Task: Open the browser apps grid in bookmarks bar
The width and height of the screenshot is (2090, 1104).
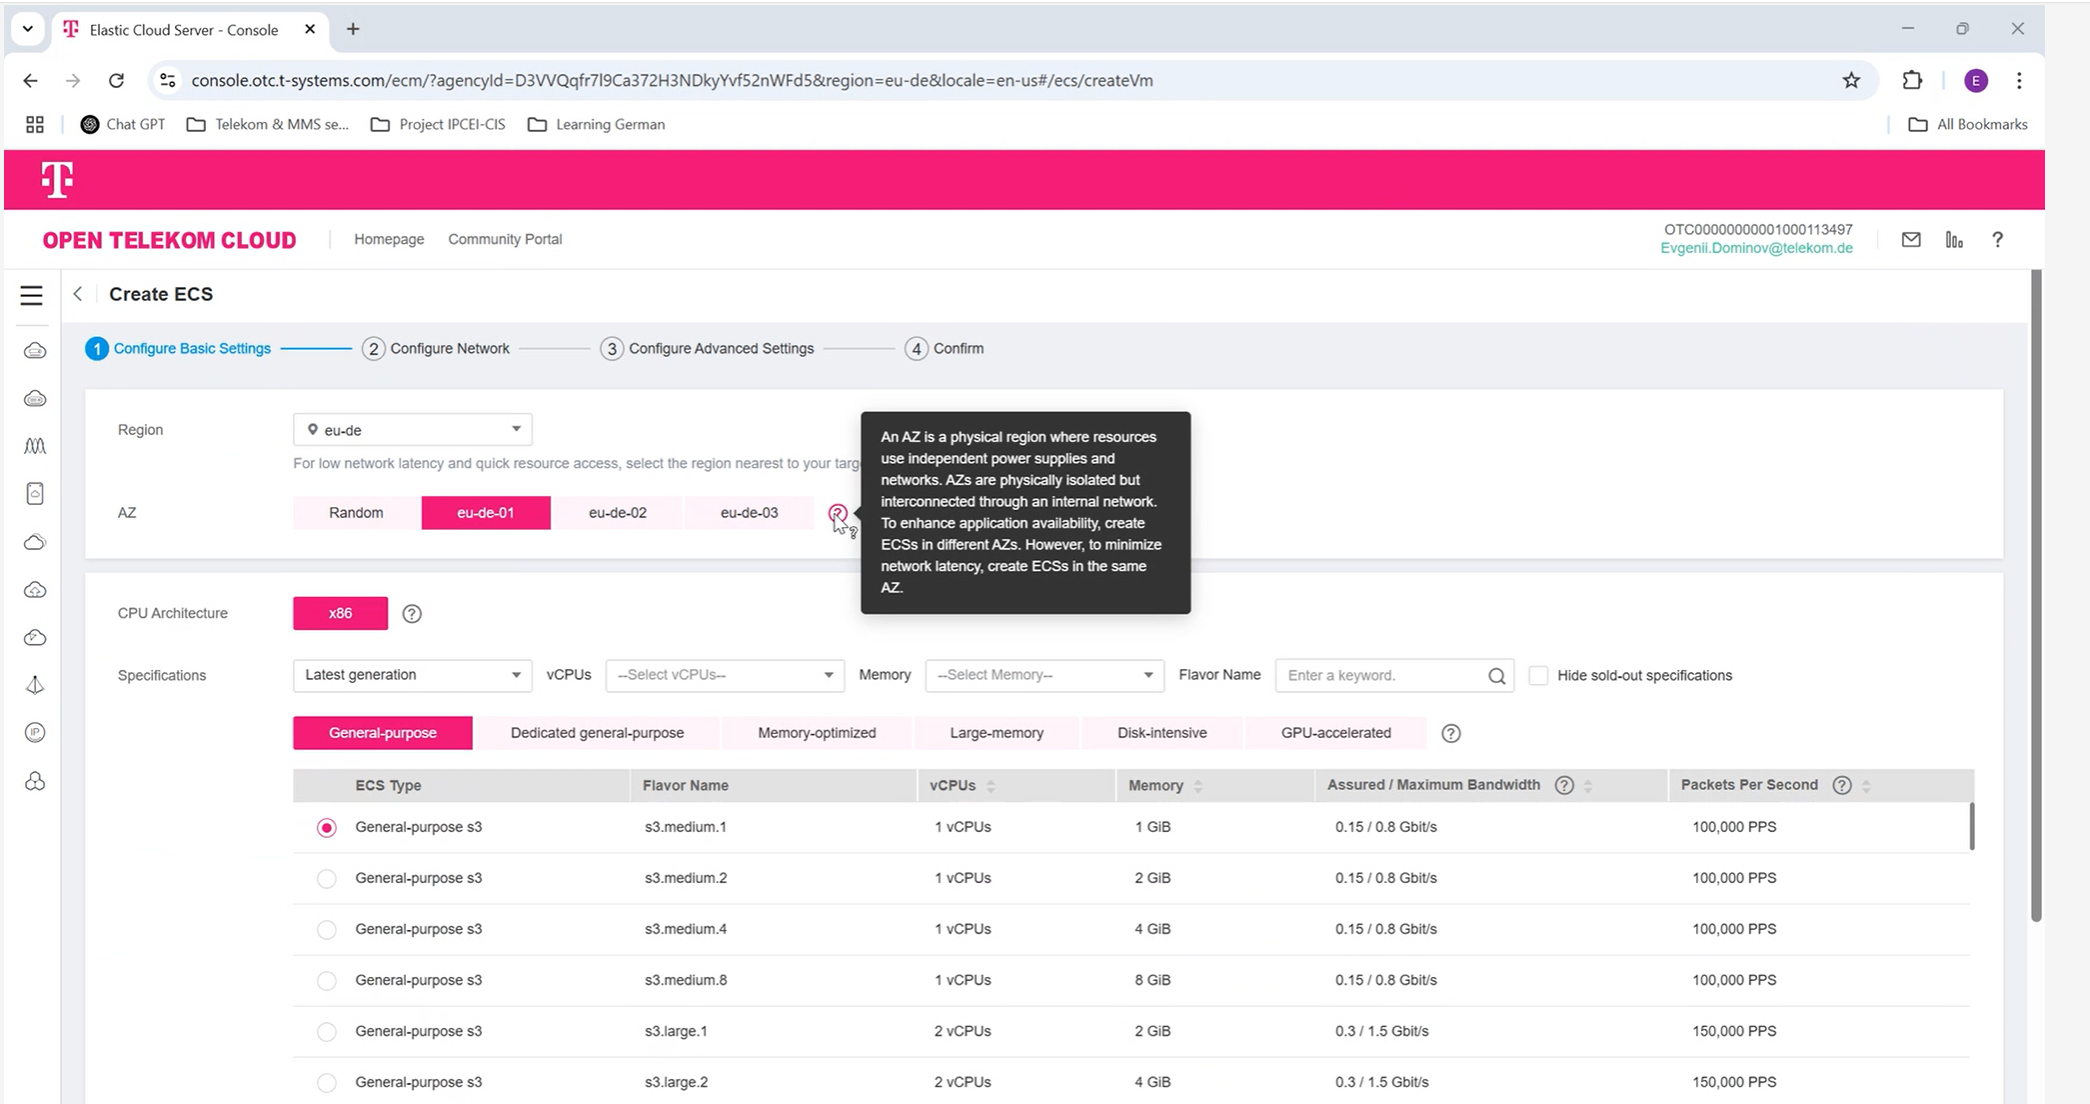Action: 35,125
